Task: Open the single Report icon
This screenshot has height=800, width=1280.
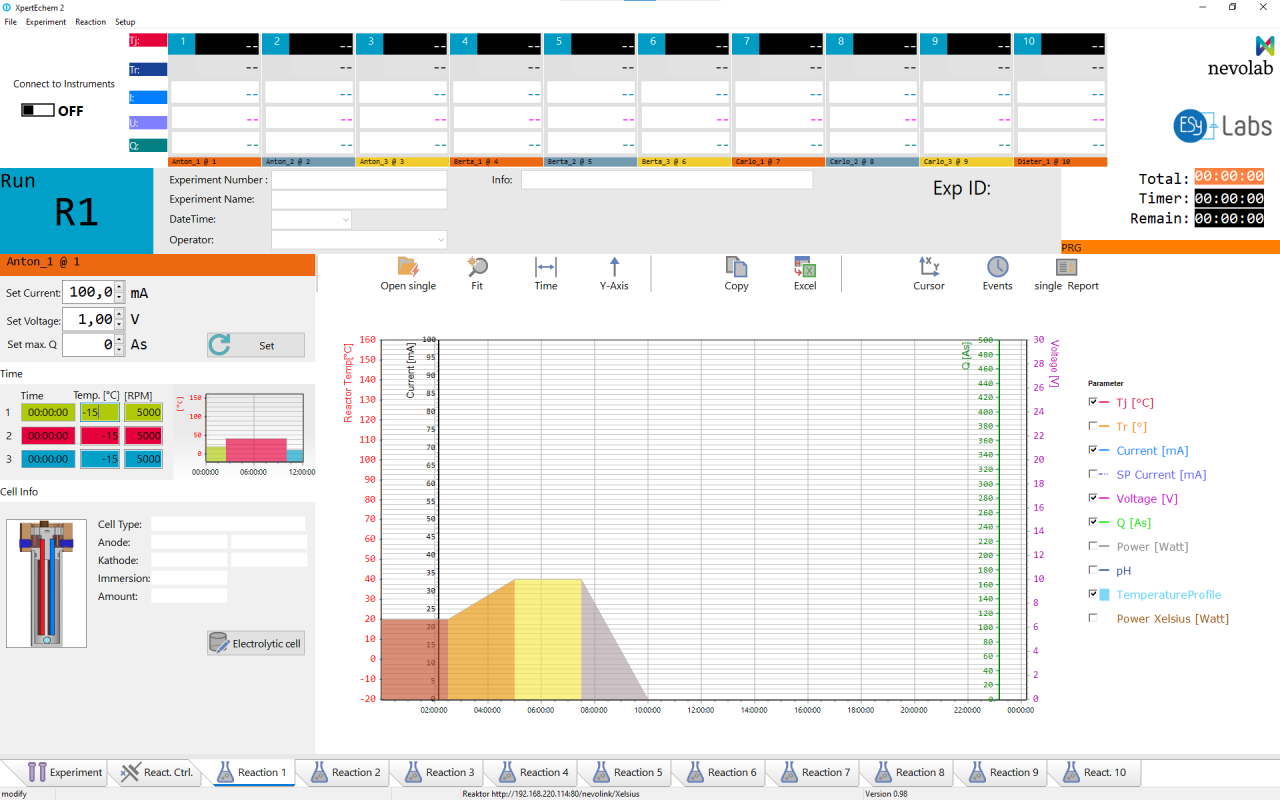Action: pyautogui.click(x=1066, y=267)
